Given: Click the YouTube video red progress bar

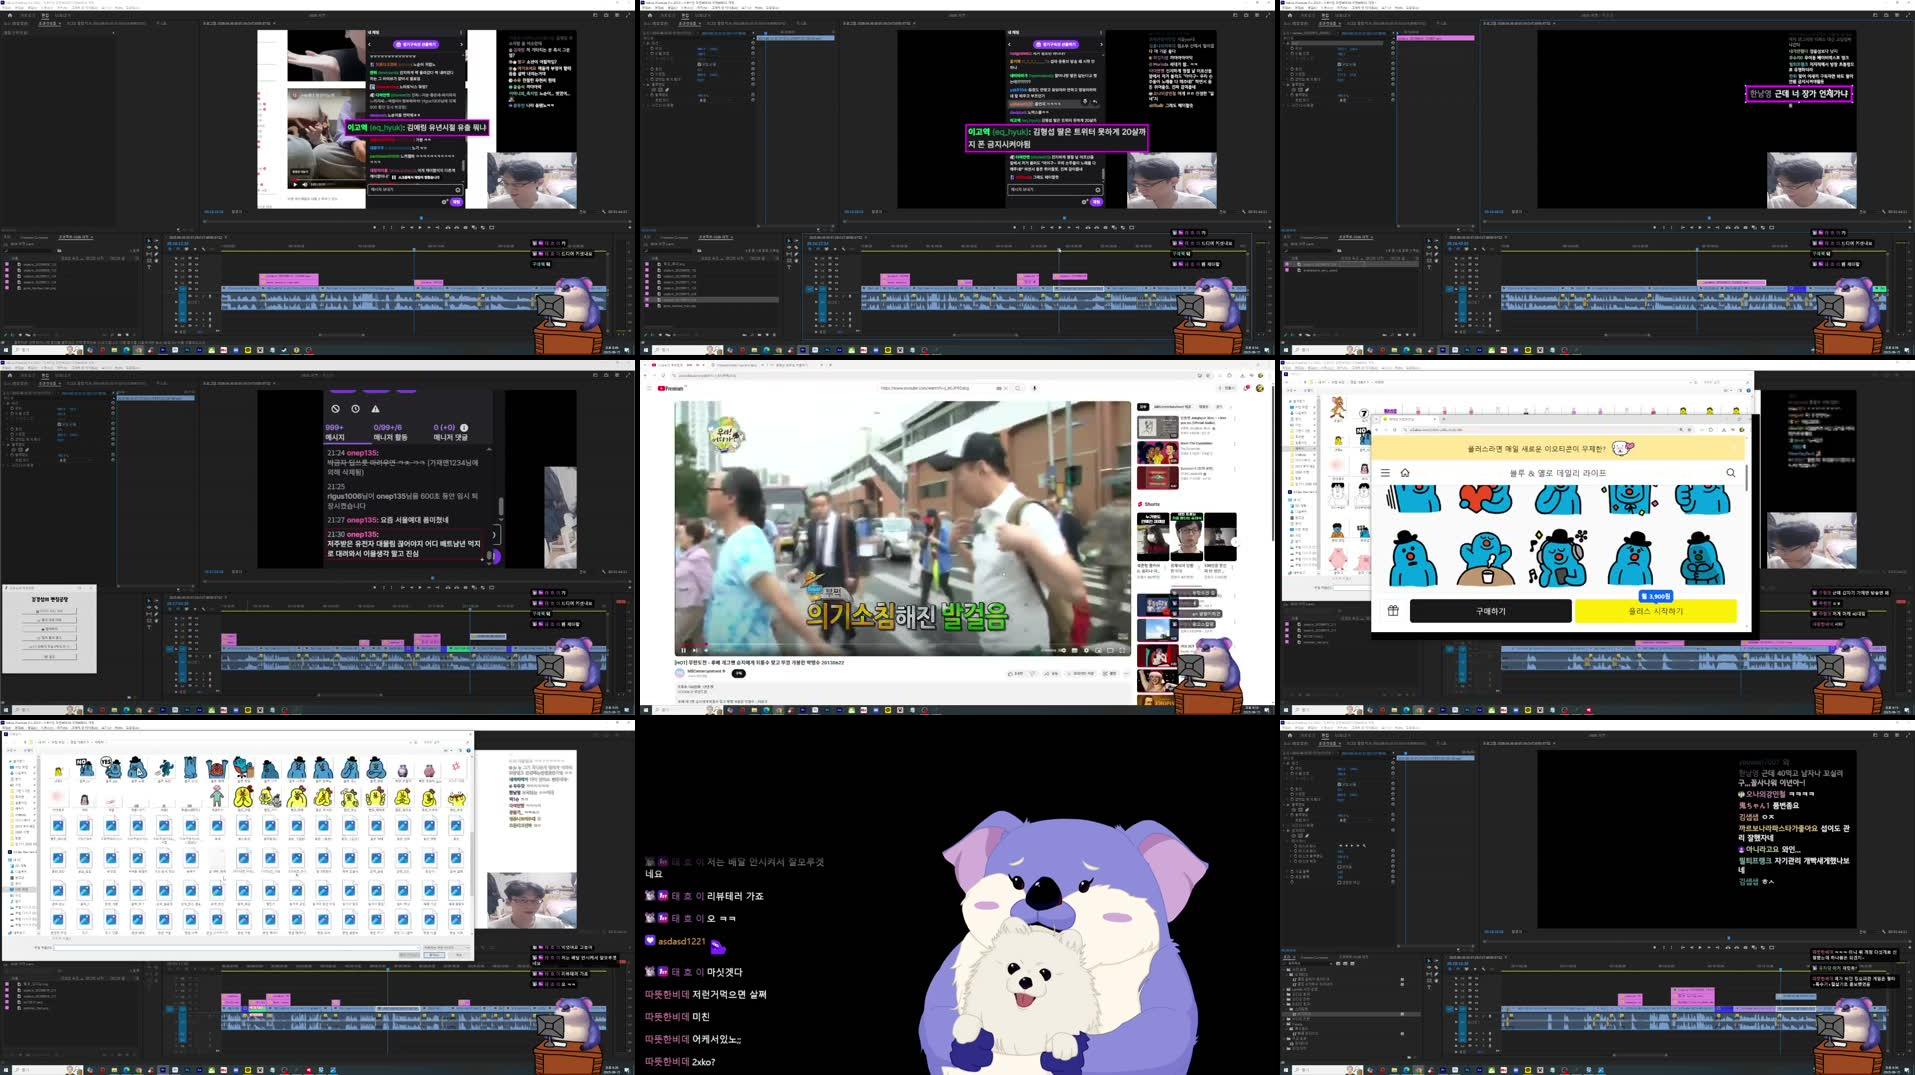Looking at the screenshot, I should click(x=692, y=643).
